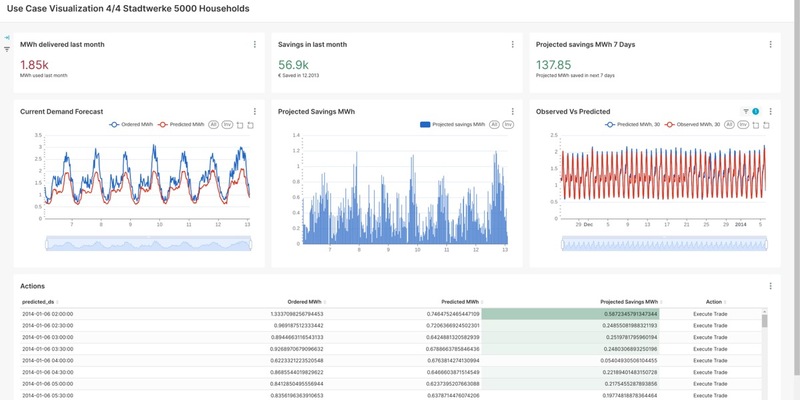Open the filter icon in the left sidebar
800x400 pixels.
7,49
